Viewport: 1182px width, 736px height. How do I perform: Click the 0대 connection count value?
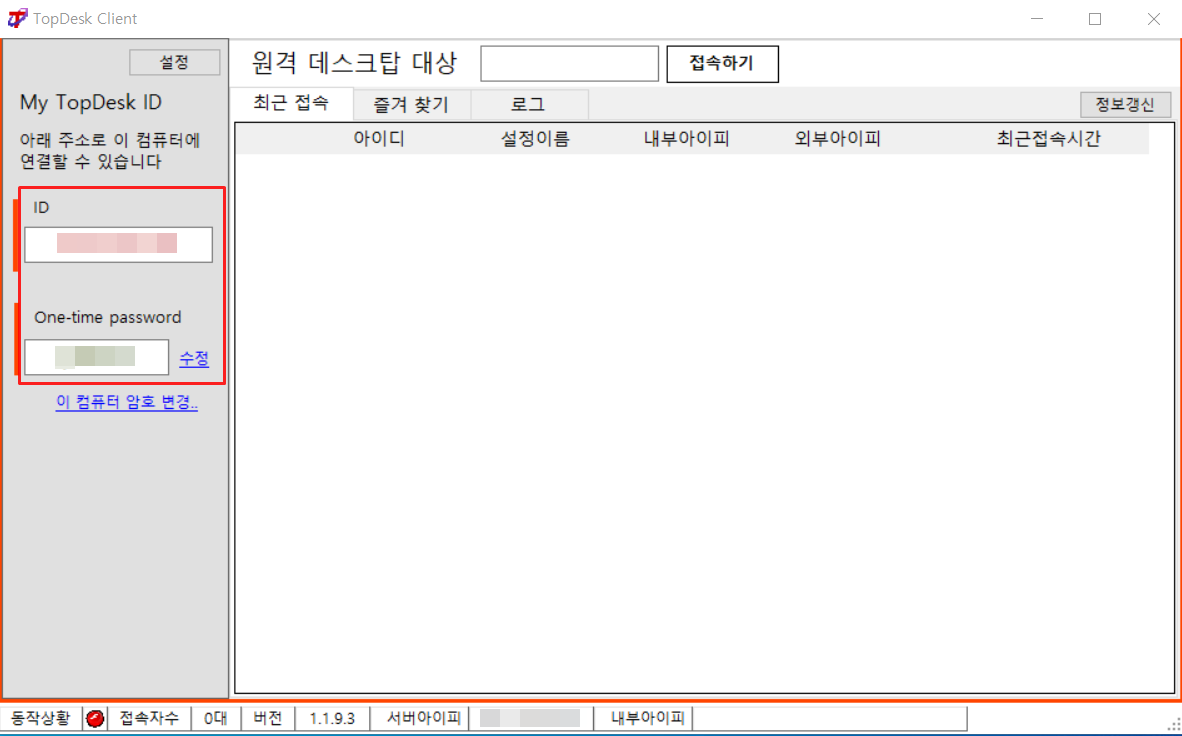point(216,718)
